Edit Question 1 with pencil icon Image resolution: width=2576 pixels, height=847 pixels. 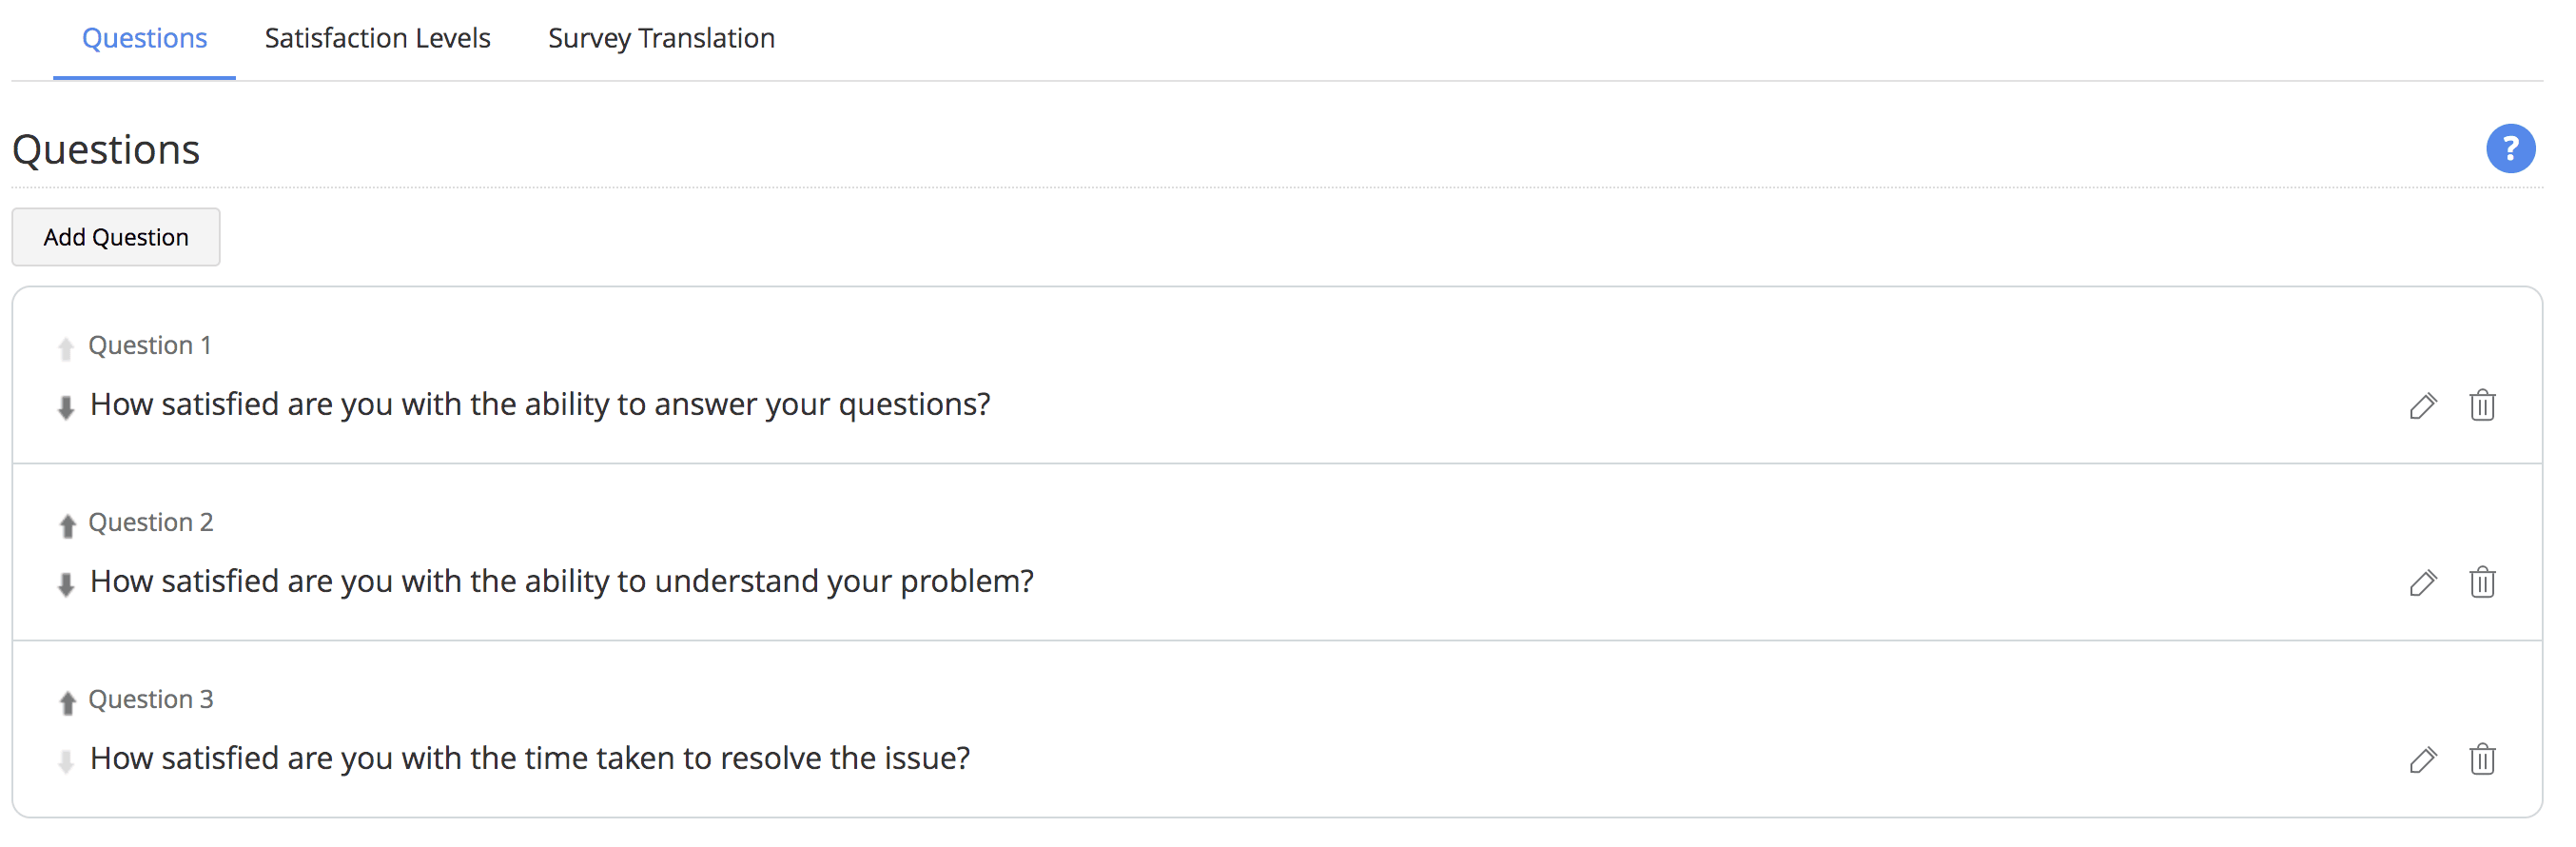[2422, 406]
